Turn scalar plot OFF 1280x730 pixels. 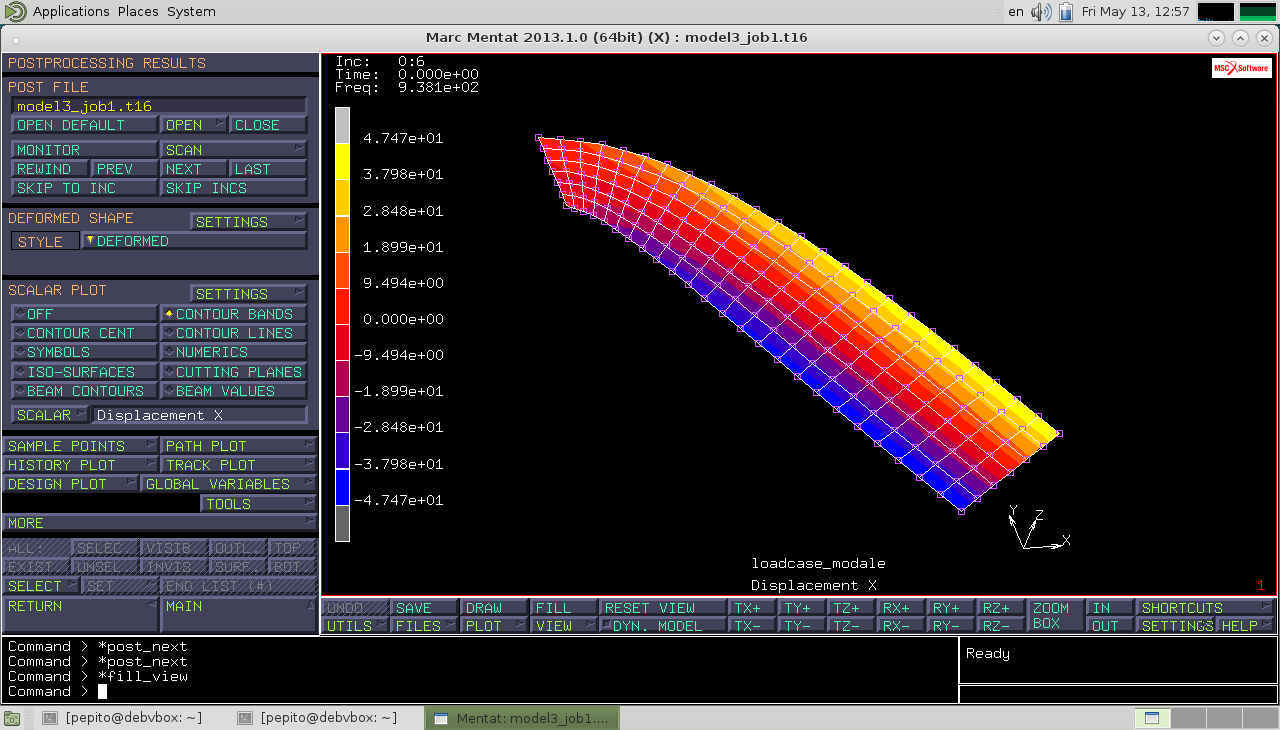click(84, 314)
